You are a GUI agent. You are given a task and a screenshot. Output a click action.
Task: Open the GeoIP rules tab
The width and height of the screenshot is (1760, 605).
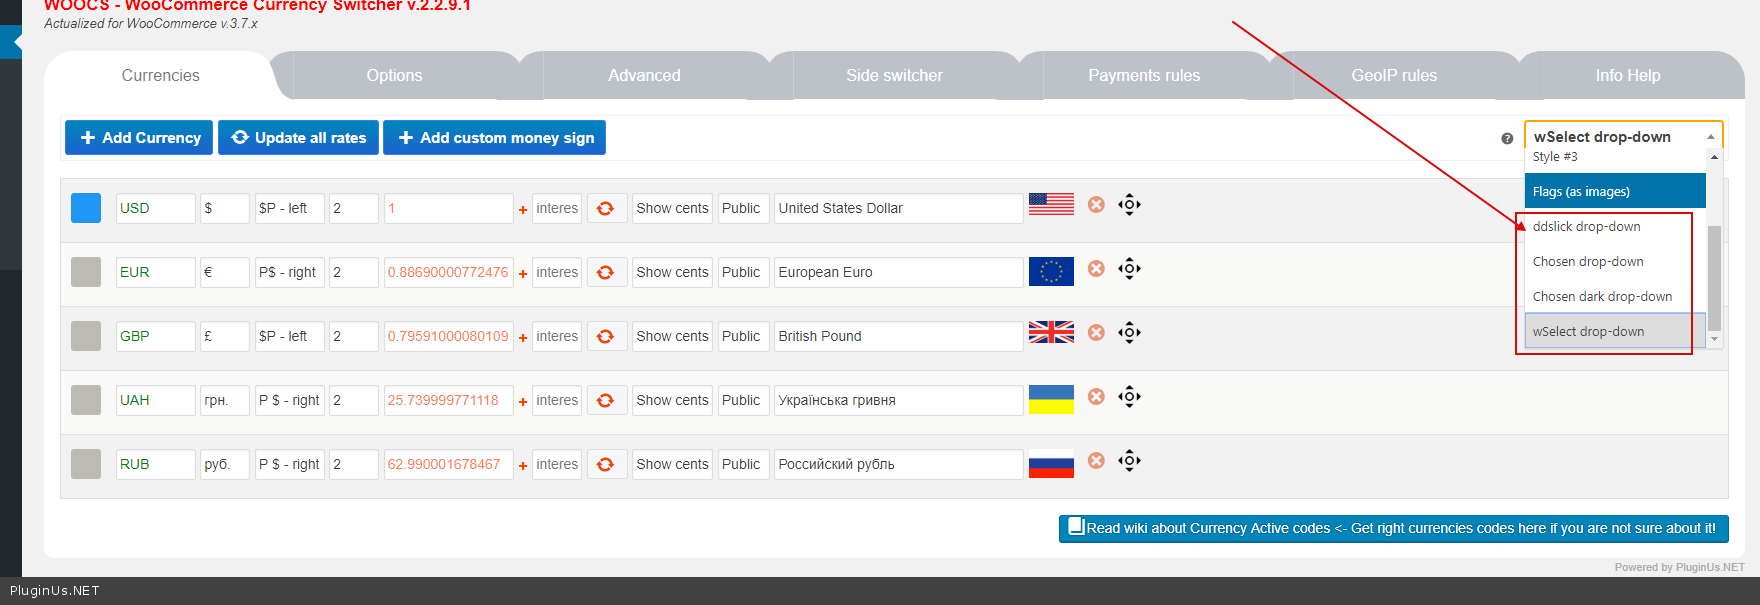click(x=1393, y=76)
